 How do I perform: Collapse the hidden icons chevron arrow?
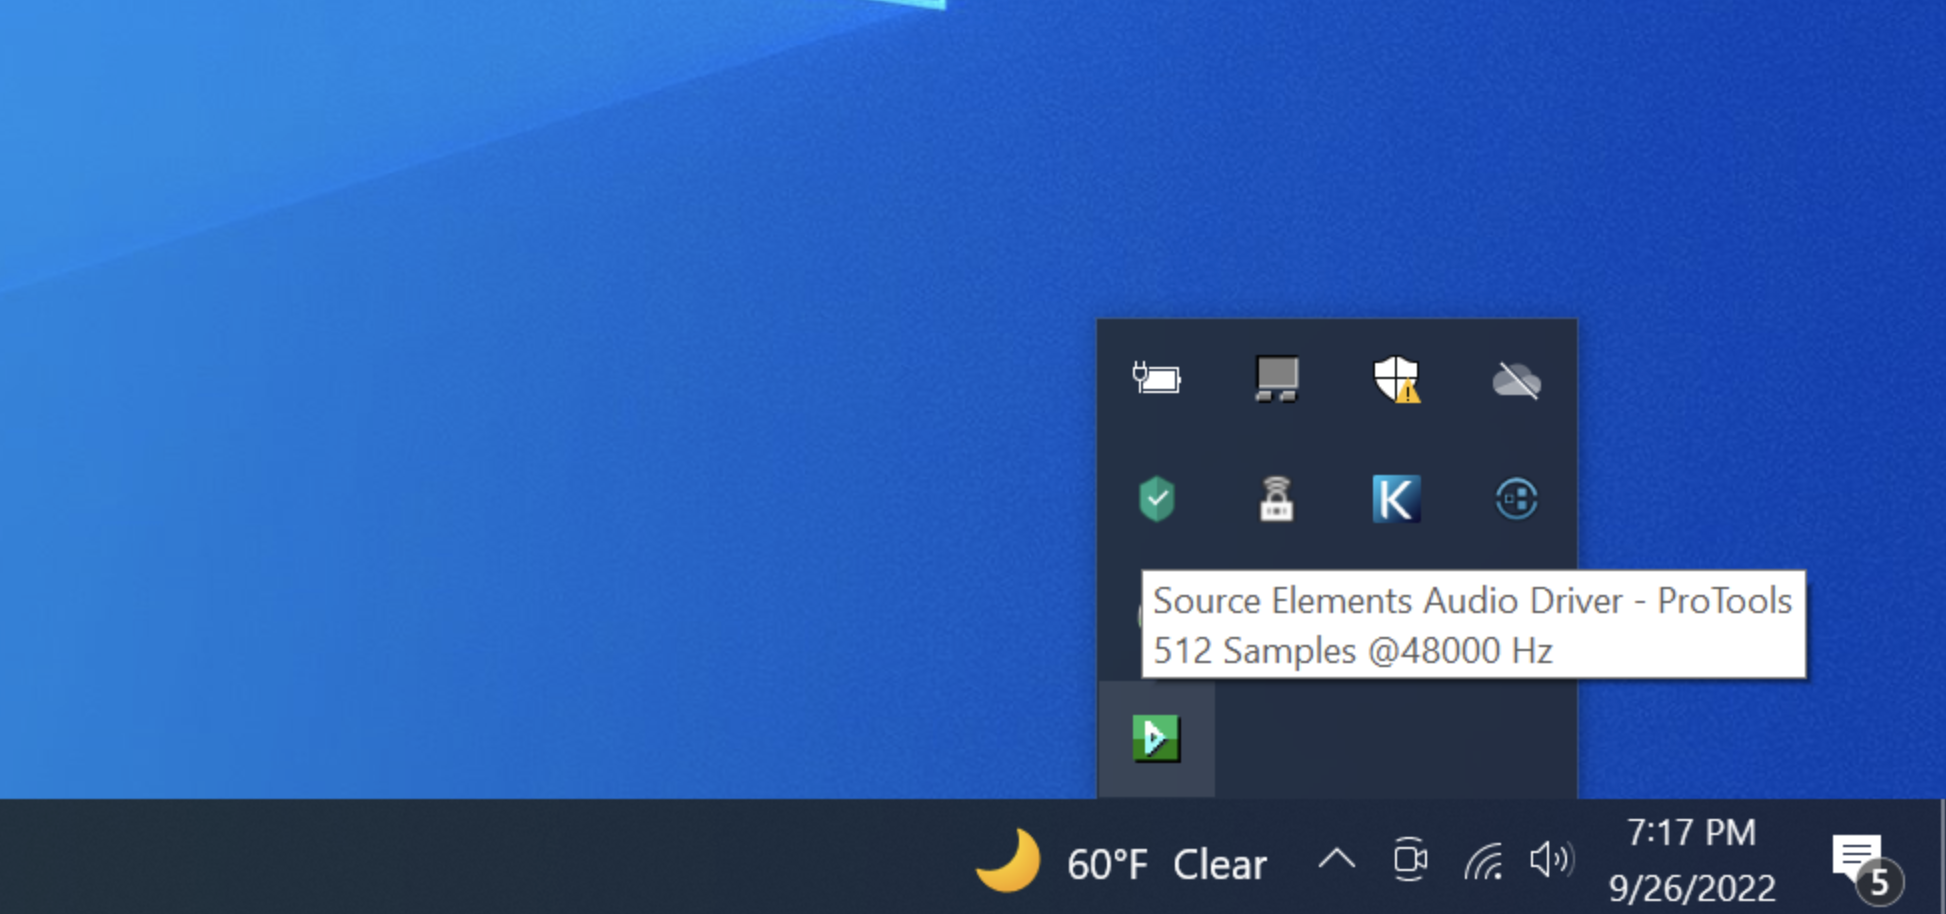point(1336,859)
